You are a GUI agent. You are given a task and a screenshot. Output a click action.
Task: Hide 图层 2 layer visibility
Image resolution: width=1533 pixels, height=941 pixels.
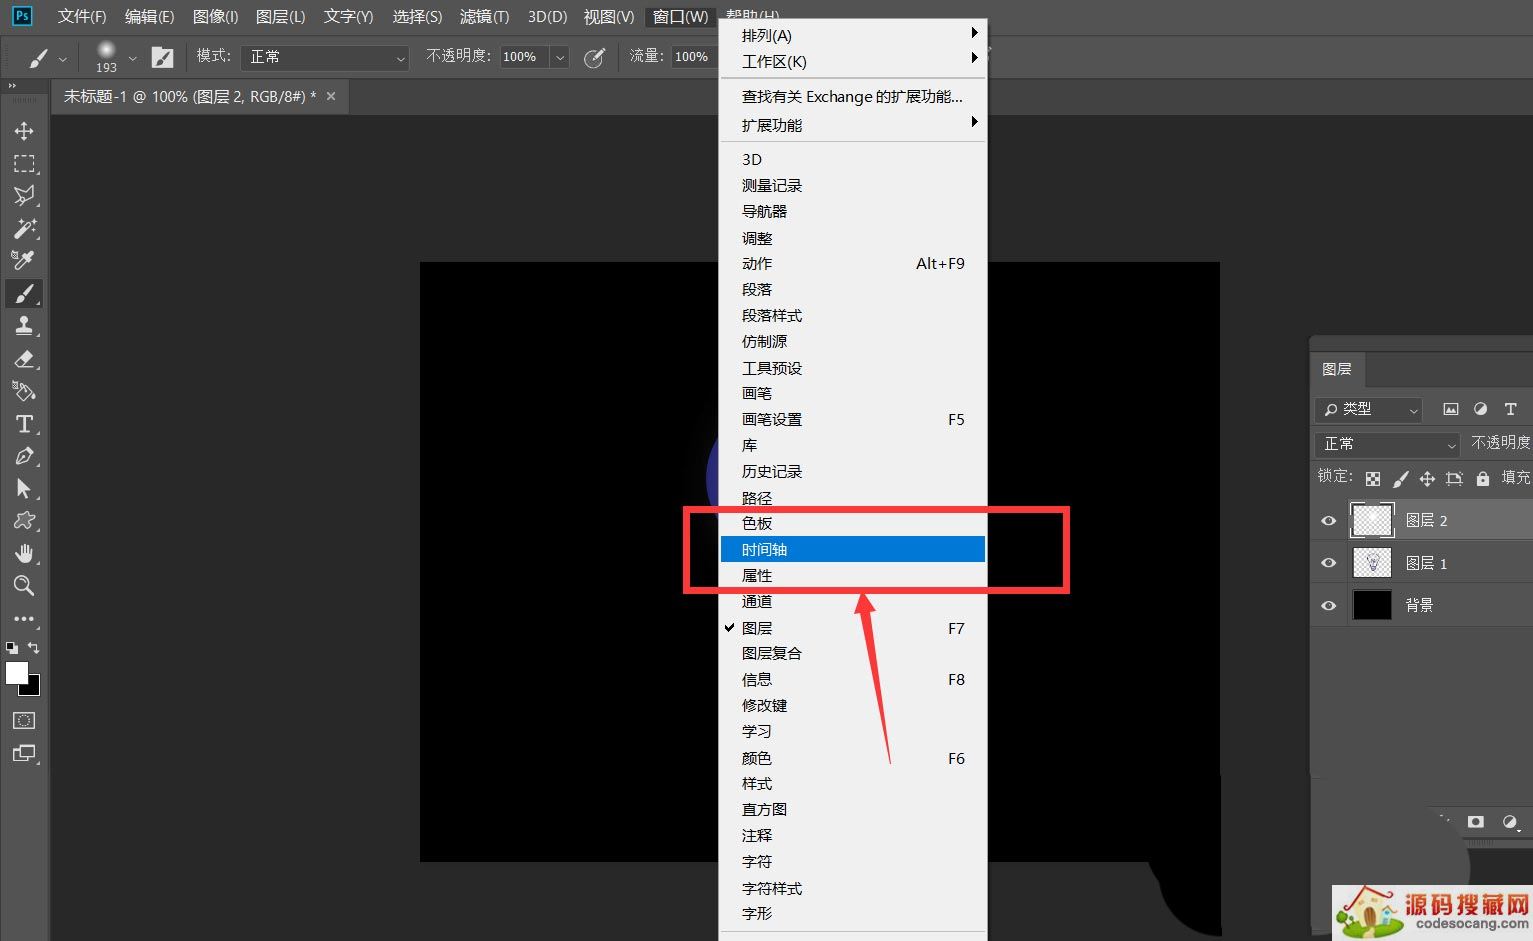coord(1329,521)
